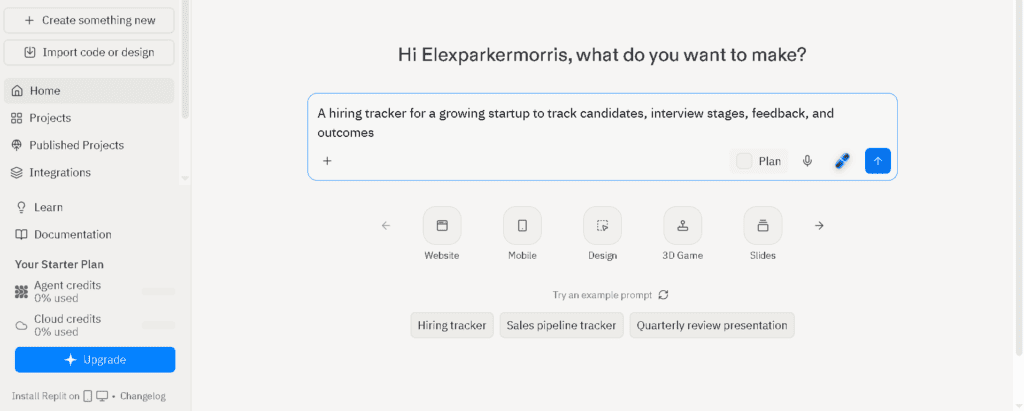Choose the Quarterly review presentation example

point(712,325)
